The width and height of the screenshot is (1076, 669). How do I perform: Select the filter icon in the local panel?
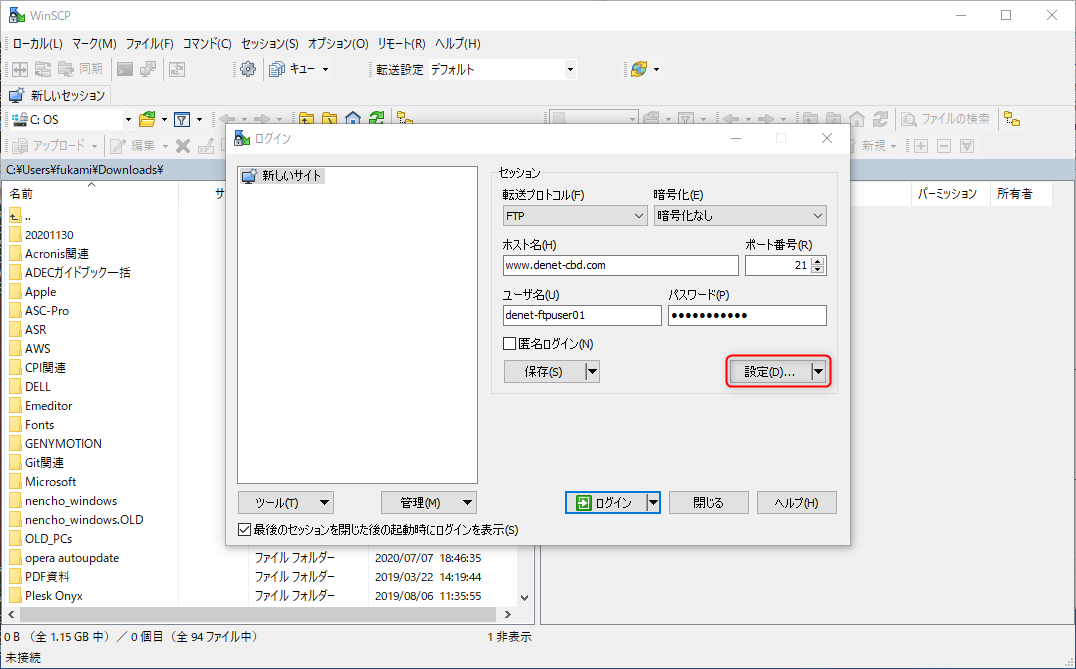[181, 118]
